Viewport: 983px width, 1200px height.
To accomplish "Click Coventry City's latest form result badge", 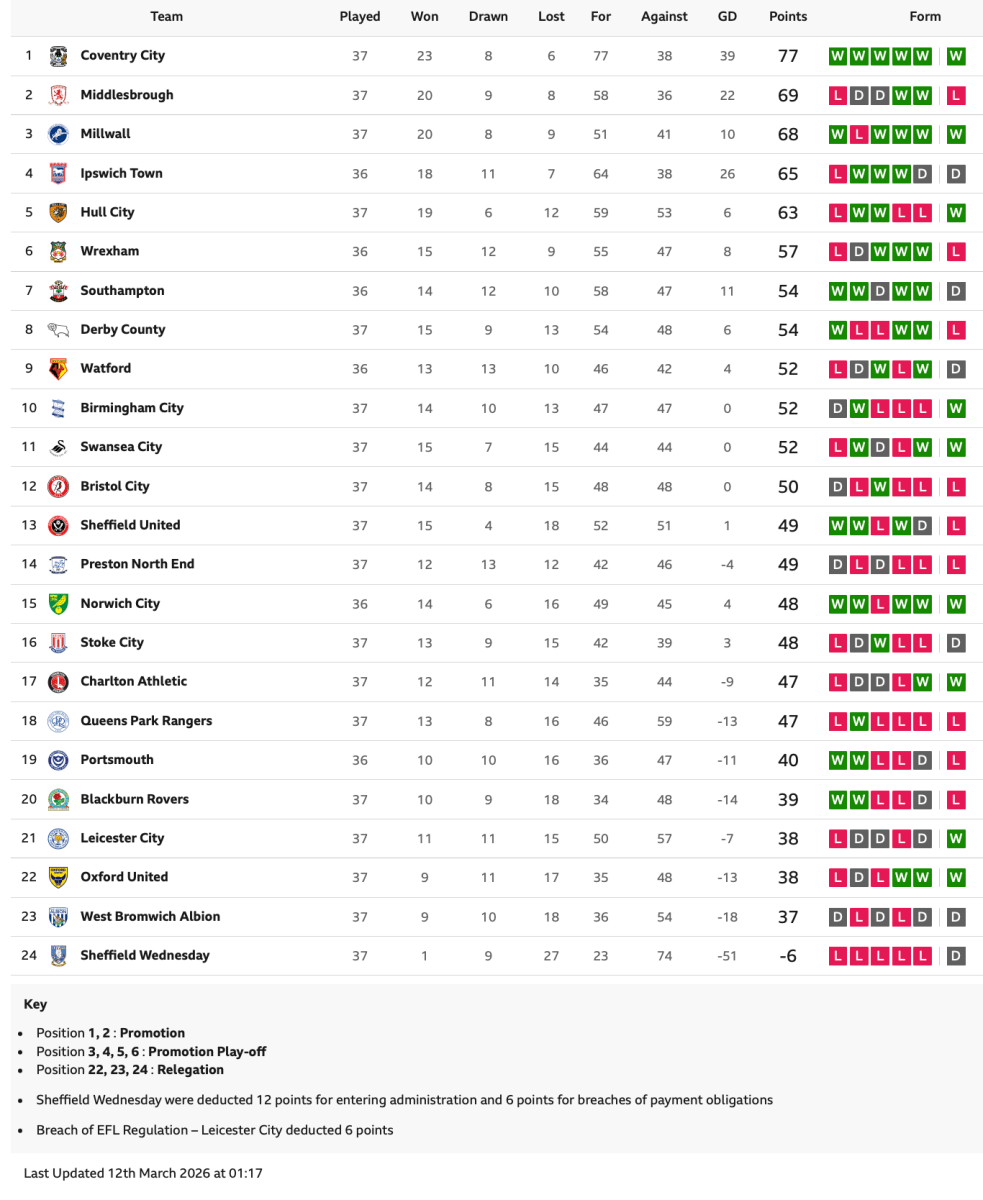I will click(956, 56).
